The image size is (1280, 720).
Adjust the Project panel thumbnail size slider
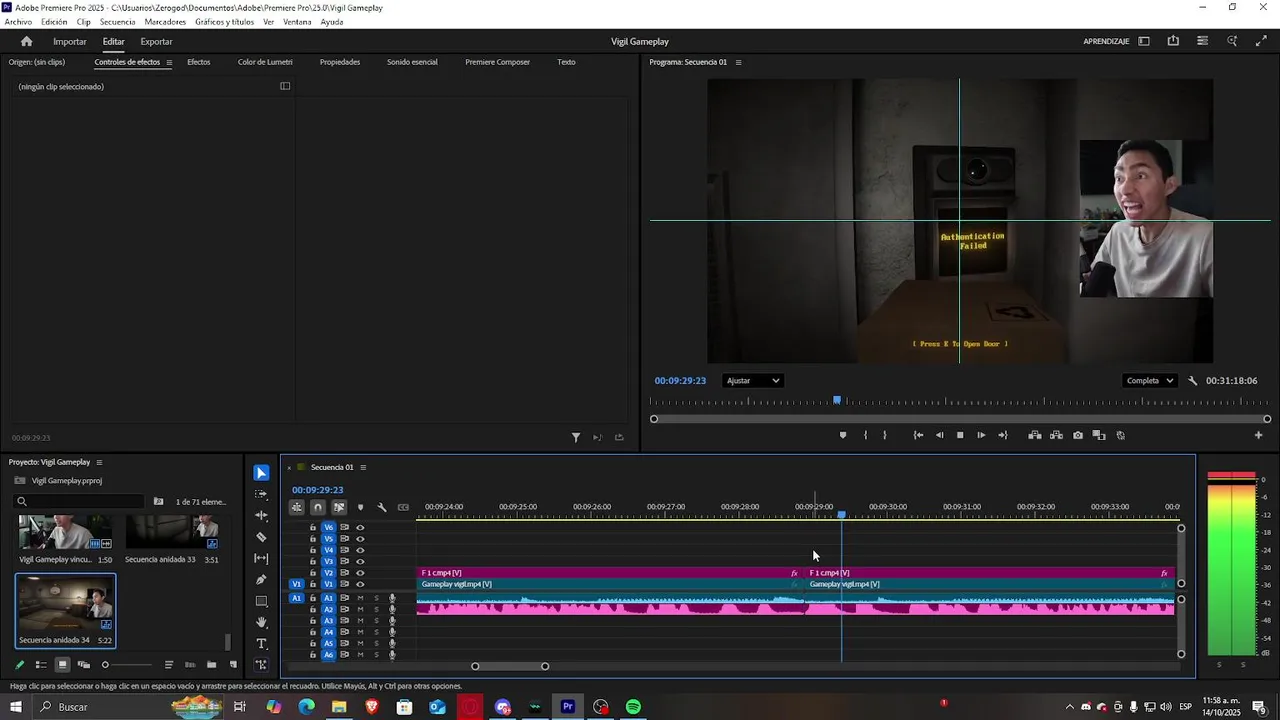pyautogui.click(x=105, y=665)
